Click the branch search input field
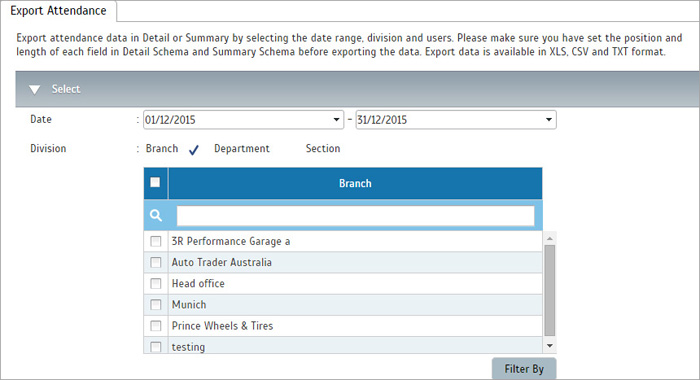Screen dimensions: 700x380 click(x=355, y=216)
